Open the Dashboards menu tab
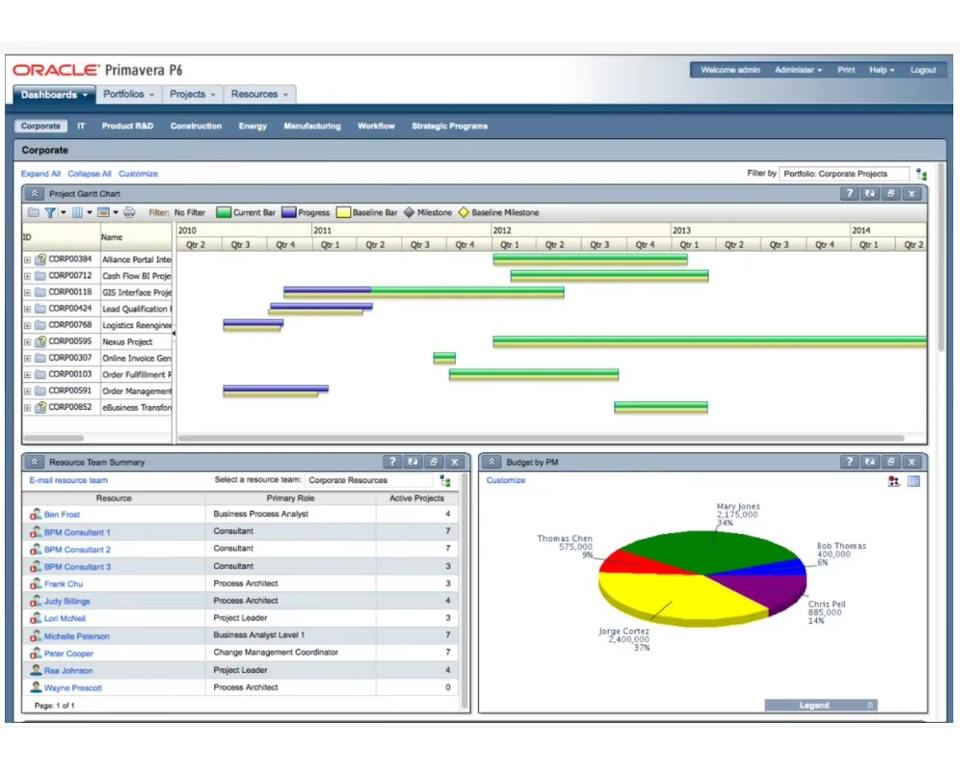The width and height of the screenshot is (960, 768). pos(54,94)
